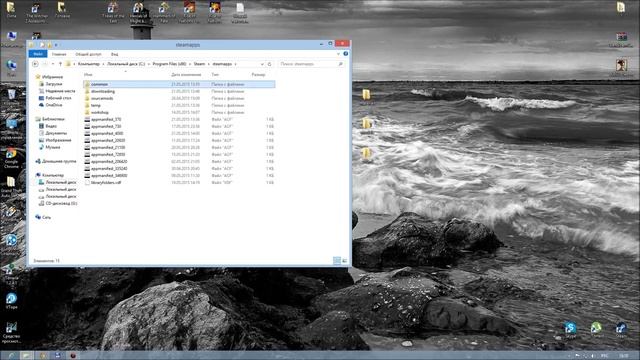640x360 pixels.
Task: Click the search steamapps field
Action: click(311, 64)
